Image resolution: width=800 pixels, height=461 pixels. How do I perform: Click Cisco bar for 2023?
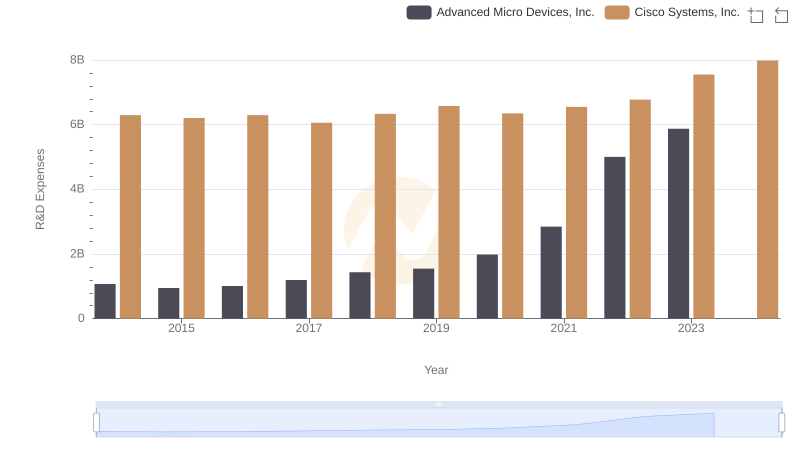tap(704, 196)
